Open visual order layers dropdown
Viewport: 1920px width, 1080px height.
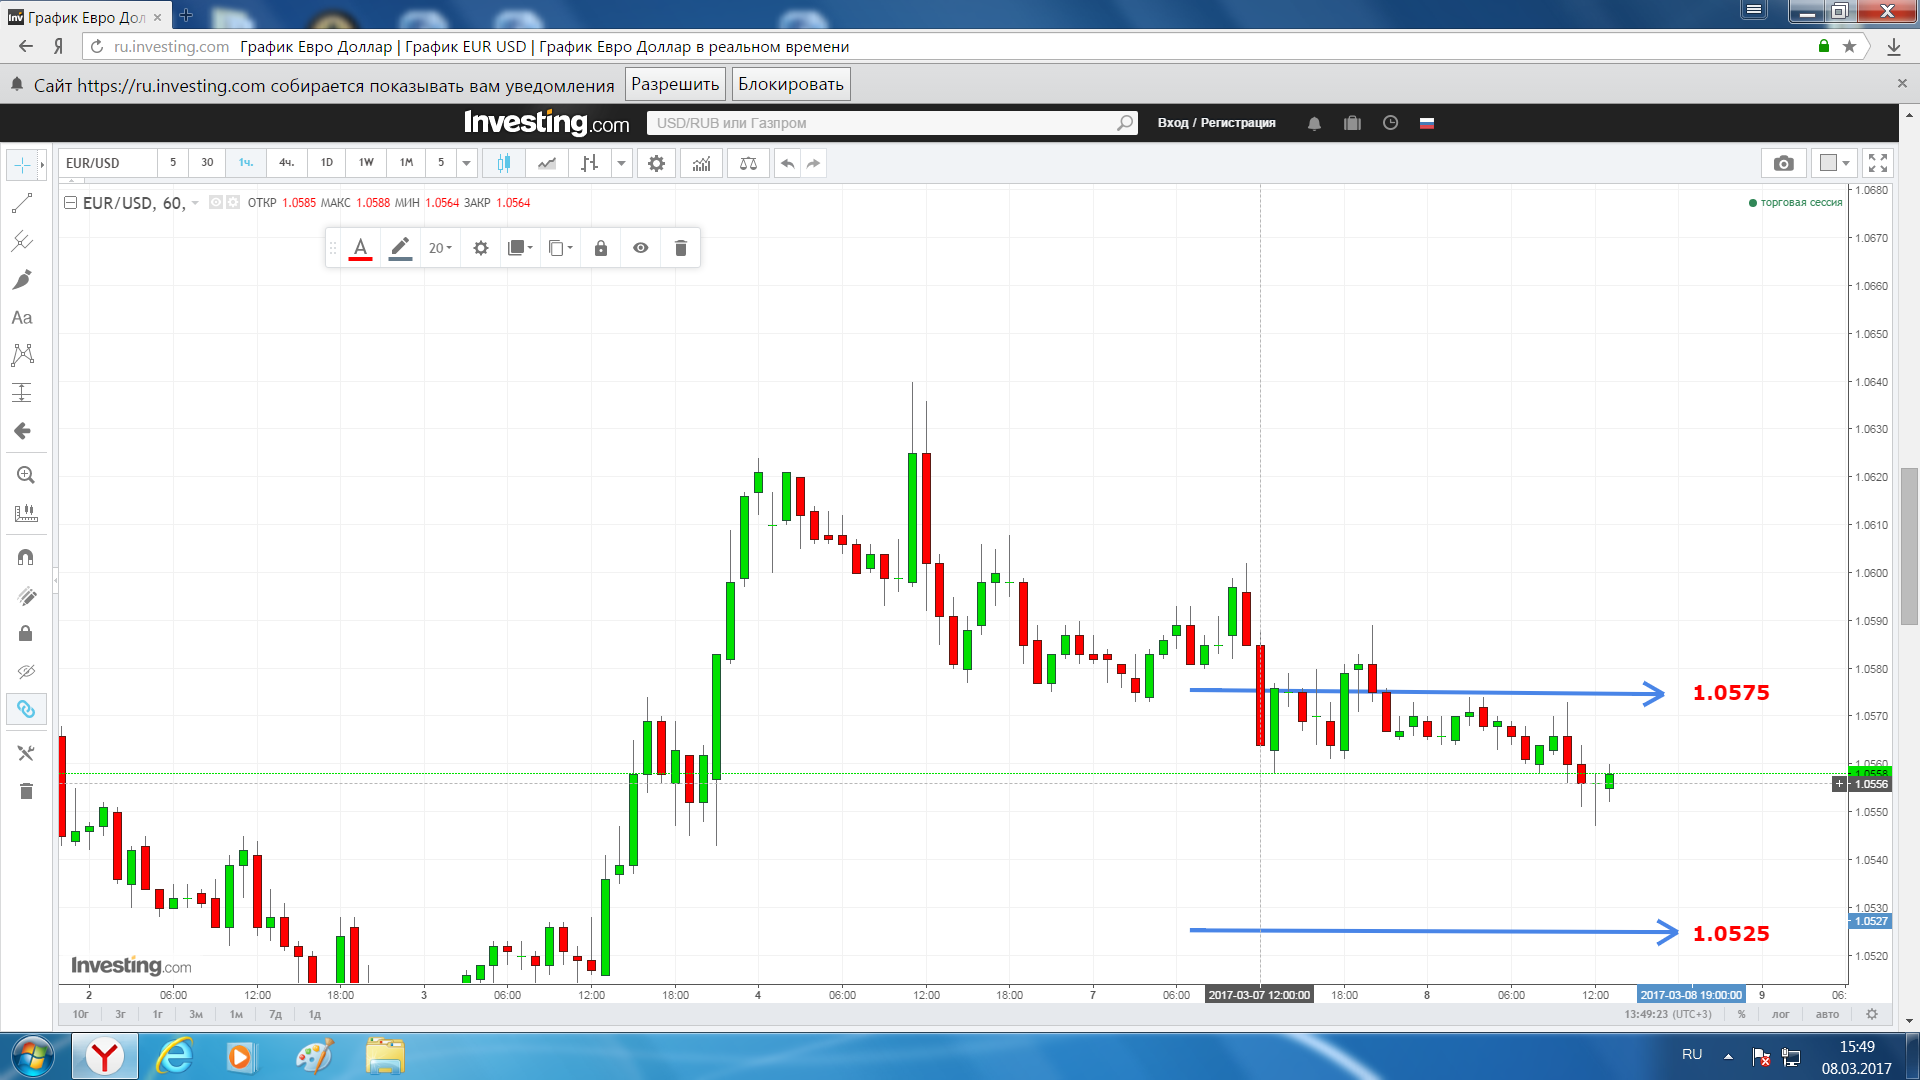(520, 248)
